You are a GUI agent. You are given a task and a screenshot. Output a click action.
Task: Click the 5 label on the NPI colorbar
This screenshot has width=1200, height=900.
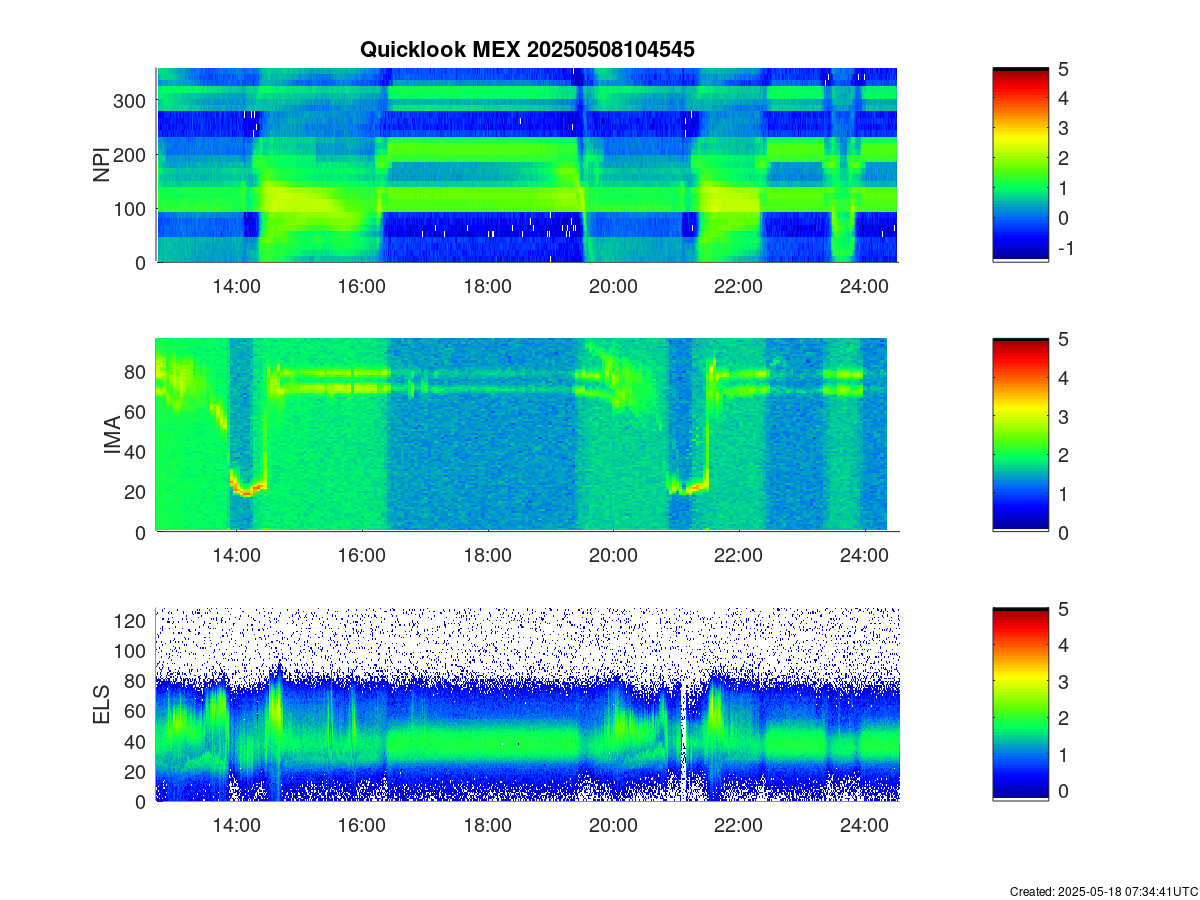pyautogui.click(x=1065, y=69)
